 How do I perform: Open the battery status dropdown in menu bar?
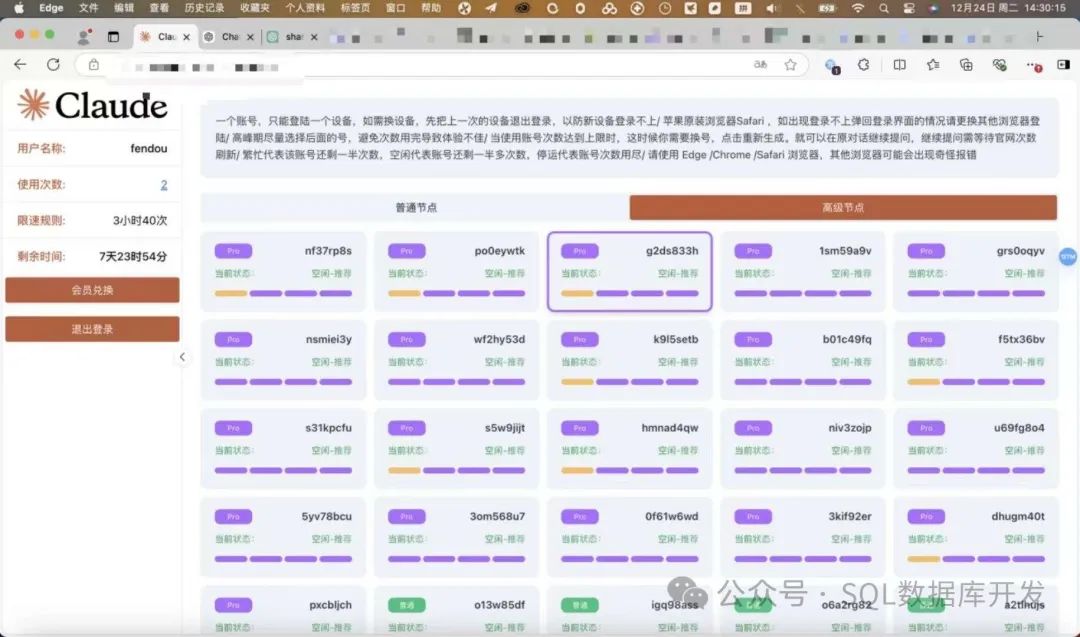click(x=826, y=8)
